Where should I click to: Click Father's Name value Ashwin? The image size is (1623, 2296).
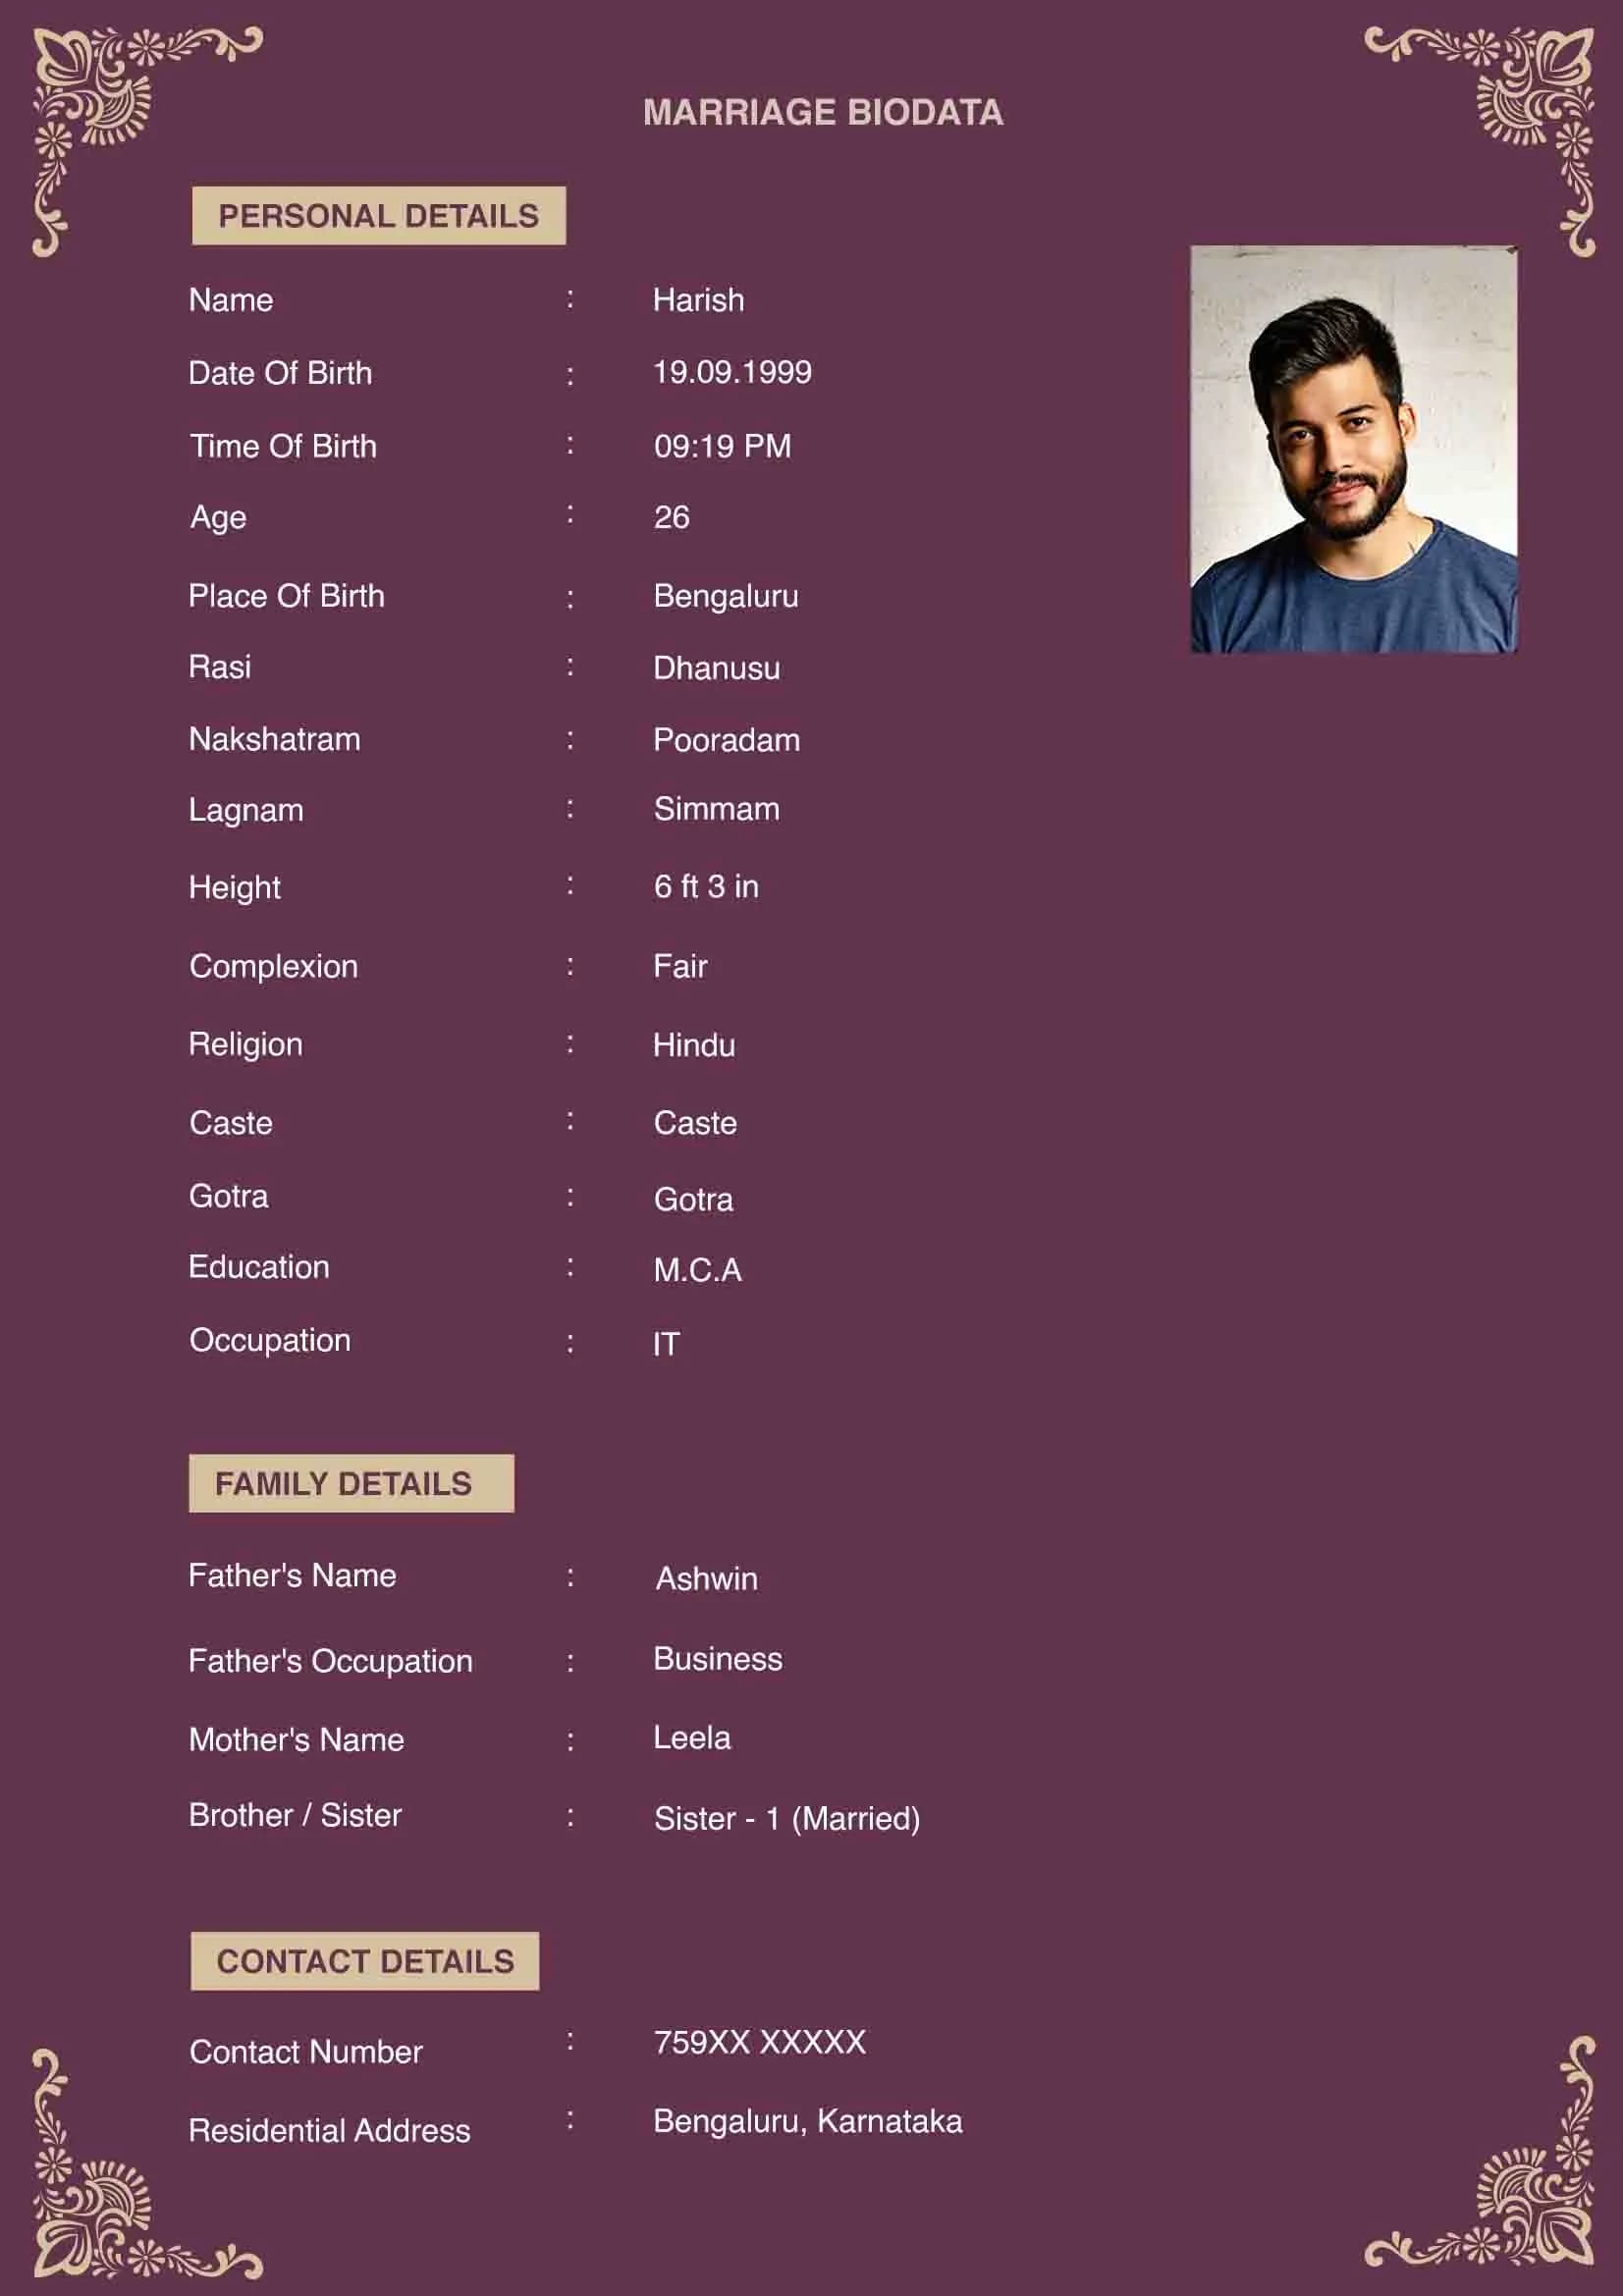(x=705, y=1580)
